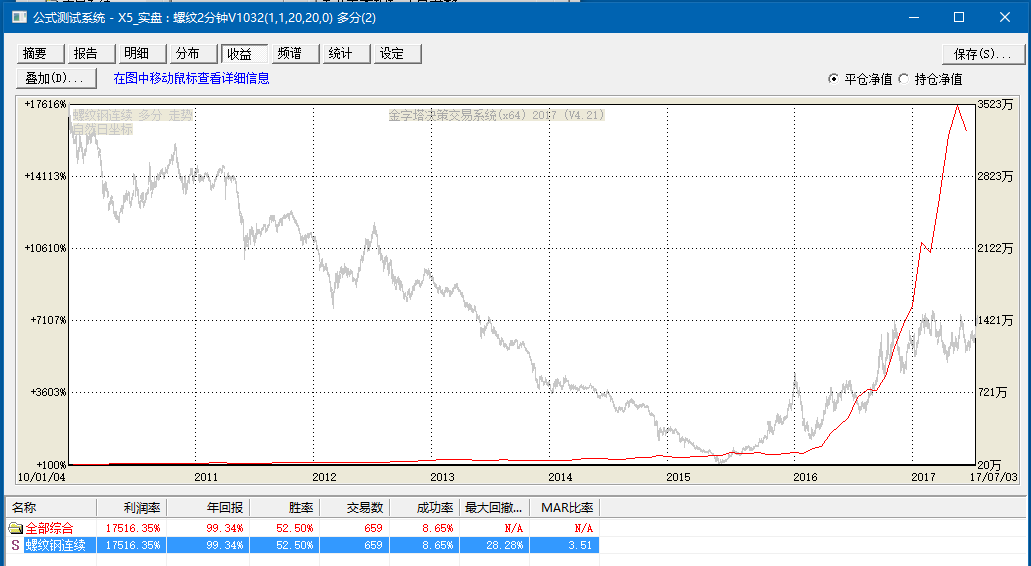Image resolution: width=1031 pixels, height=566 pixels.
Task: Click the 3523万 right axis label
Action: coord(995,104)
